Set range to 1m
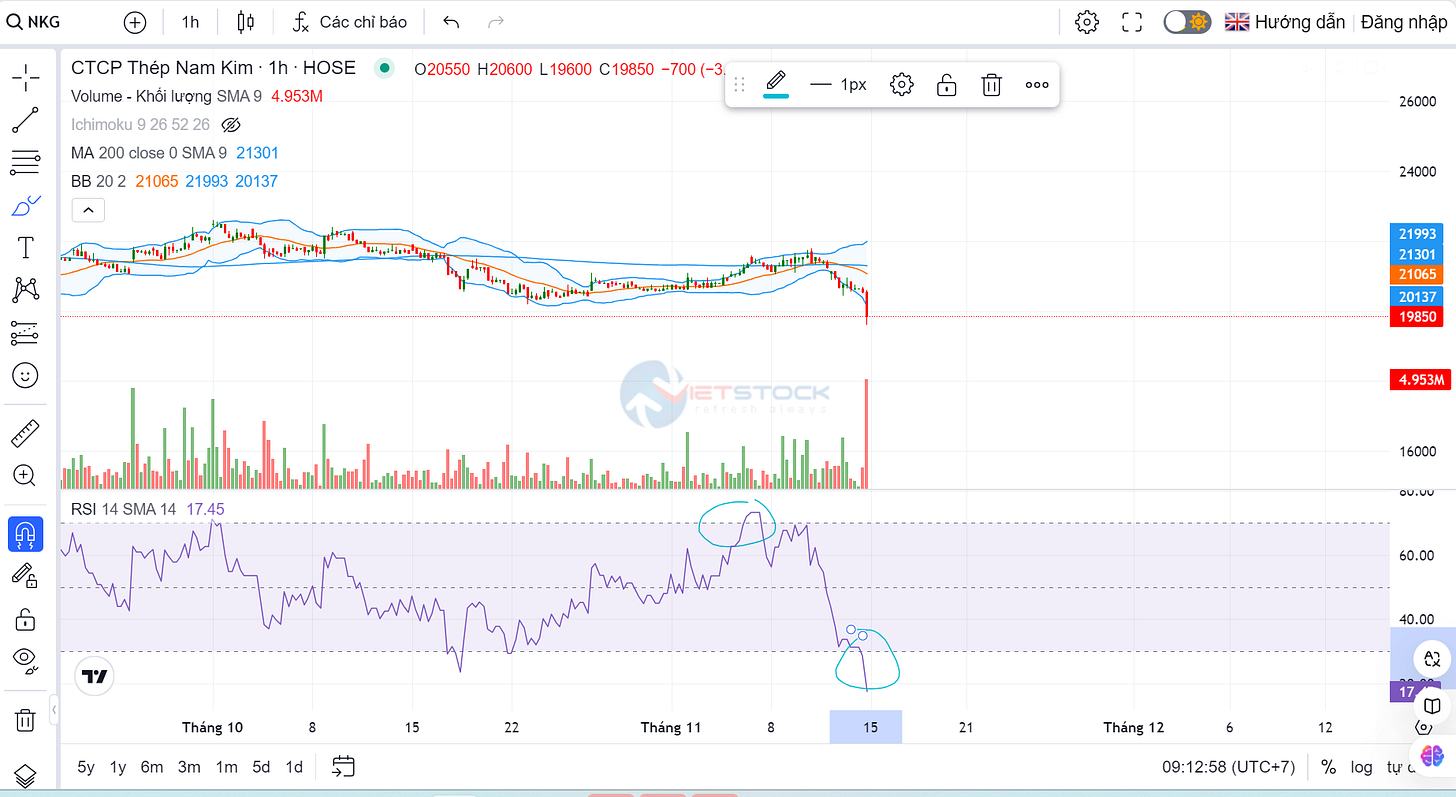Viewport: 1456px width, 797px height. [227, 767]
